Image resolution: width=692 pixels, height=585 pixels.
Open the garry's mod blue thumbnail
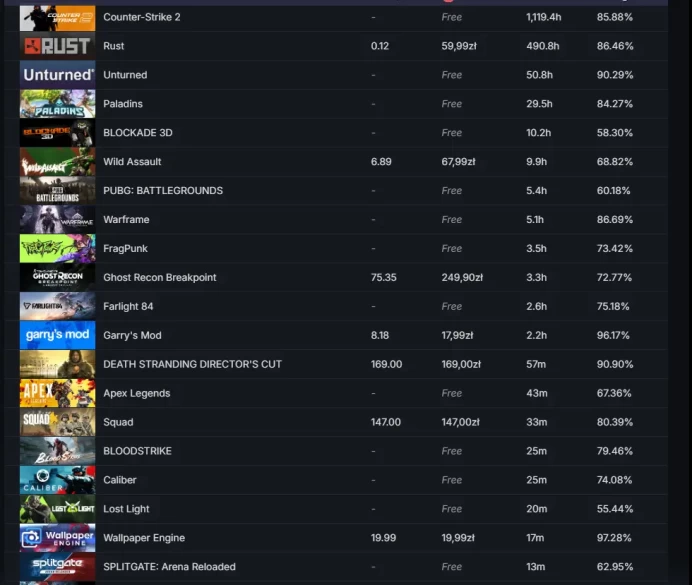tap(57, 335)
